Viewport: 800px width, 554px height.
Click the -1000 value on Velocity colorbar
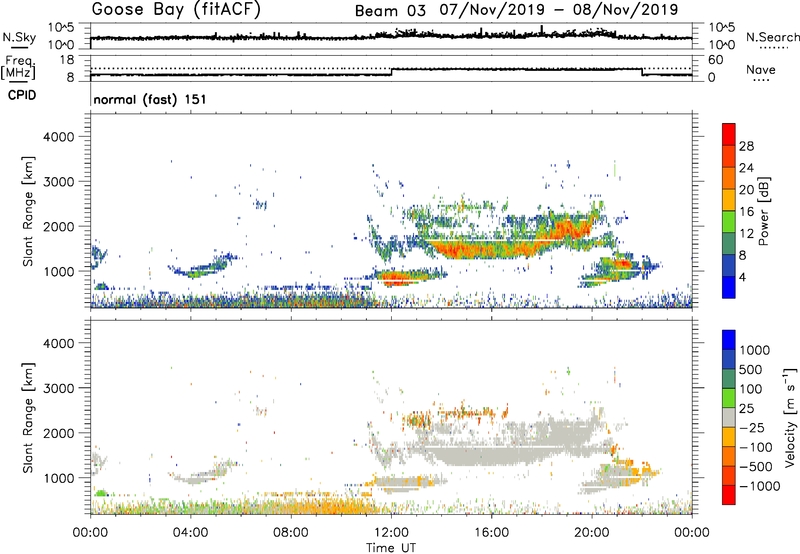point(760,486)
